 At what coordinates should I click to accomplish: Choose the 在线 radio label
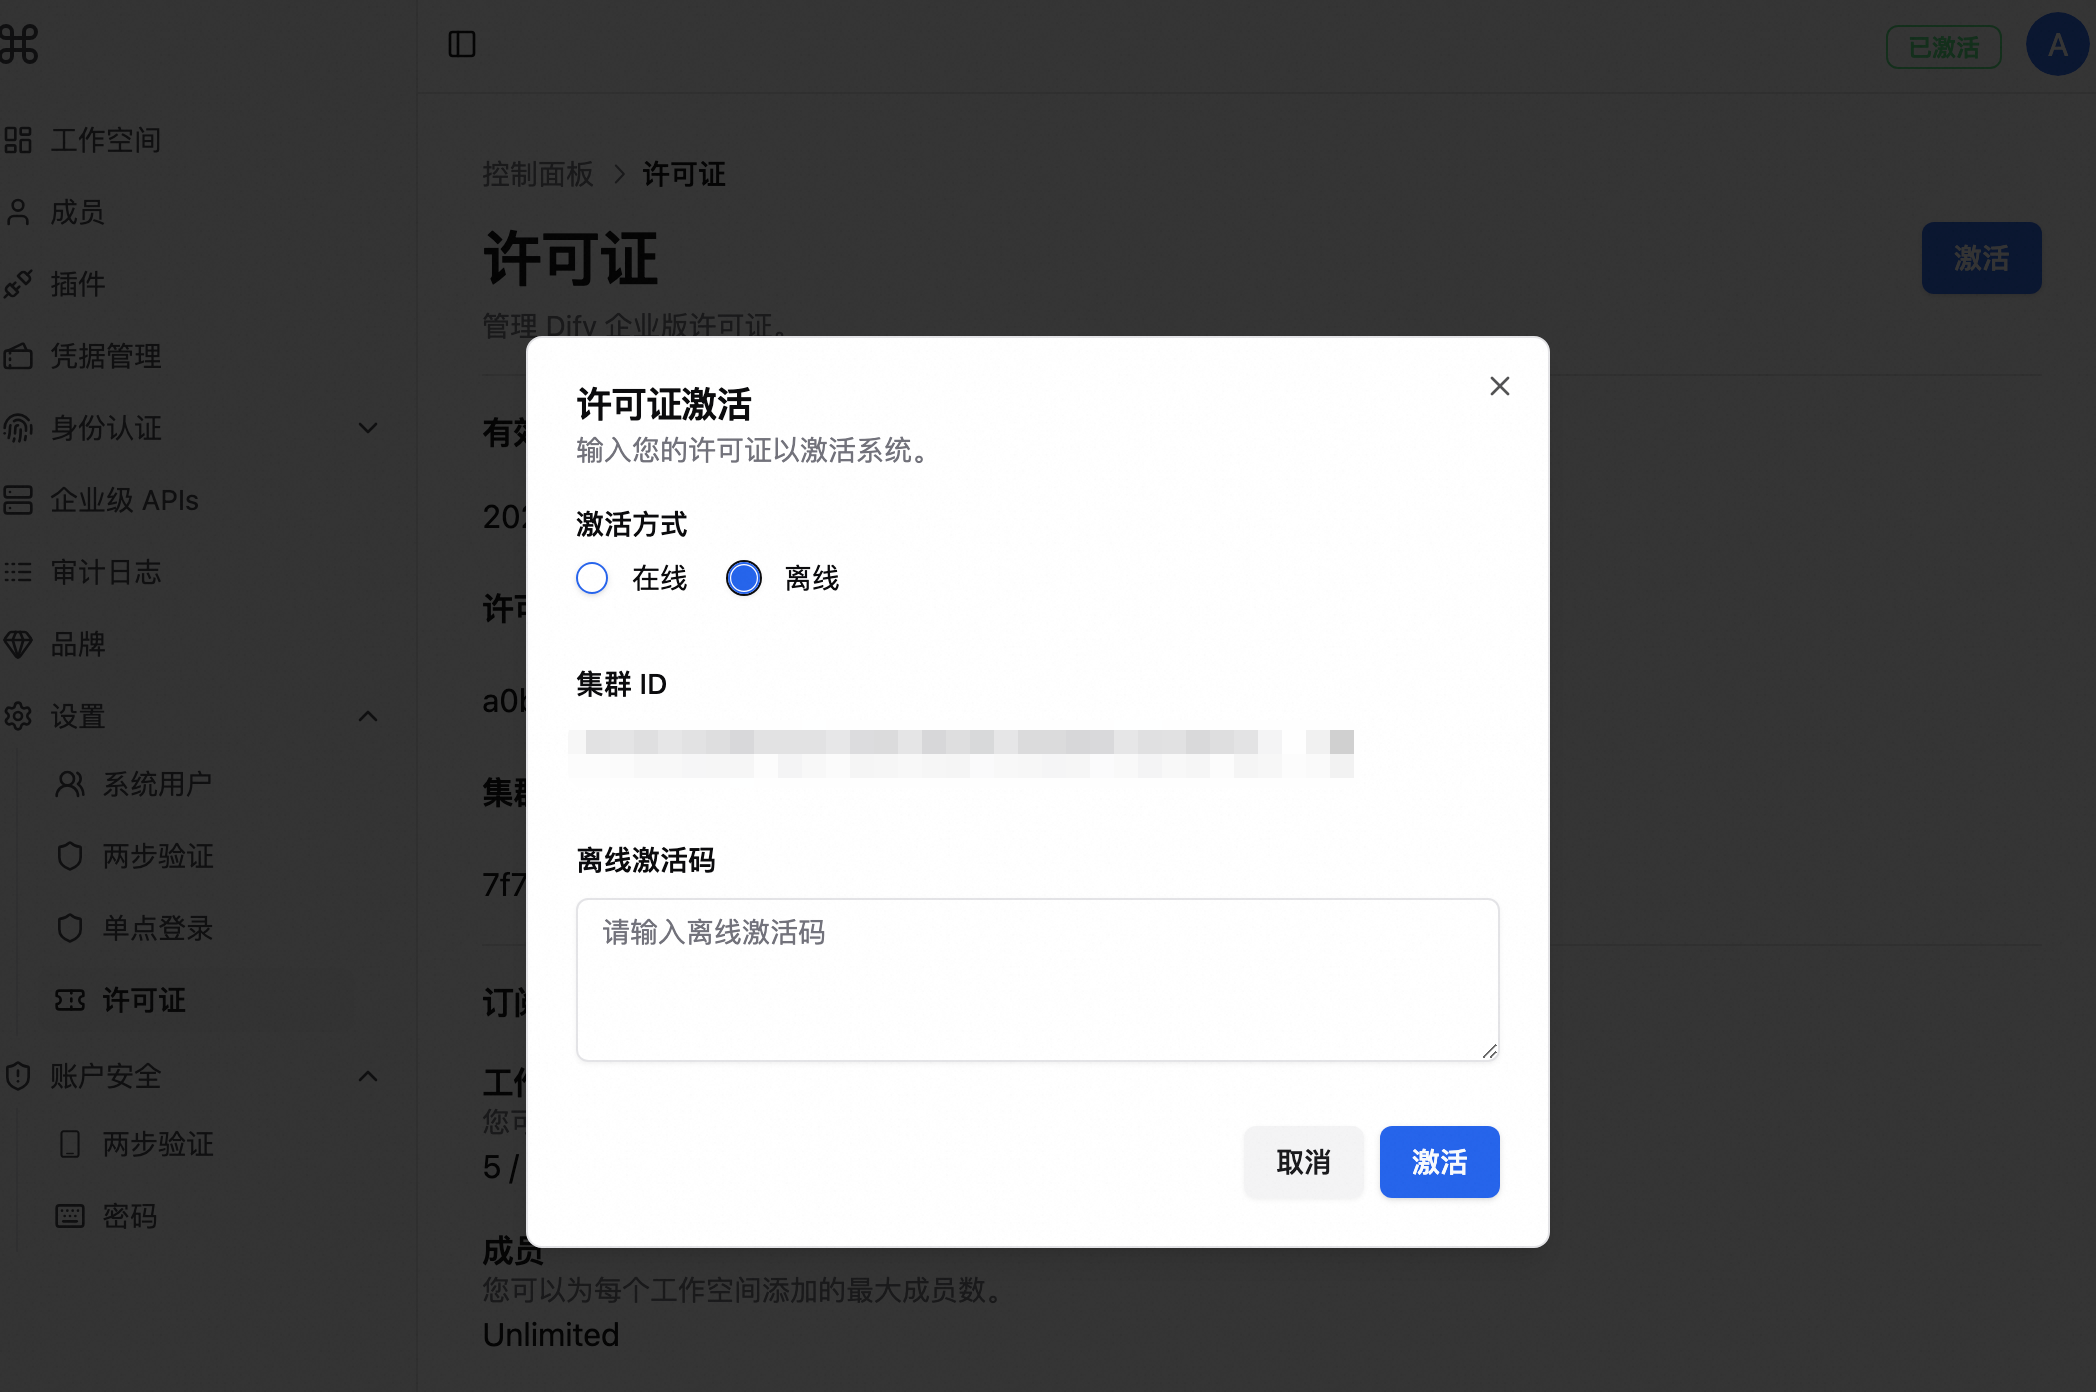click(x=659, y=578)
